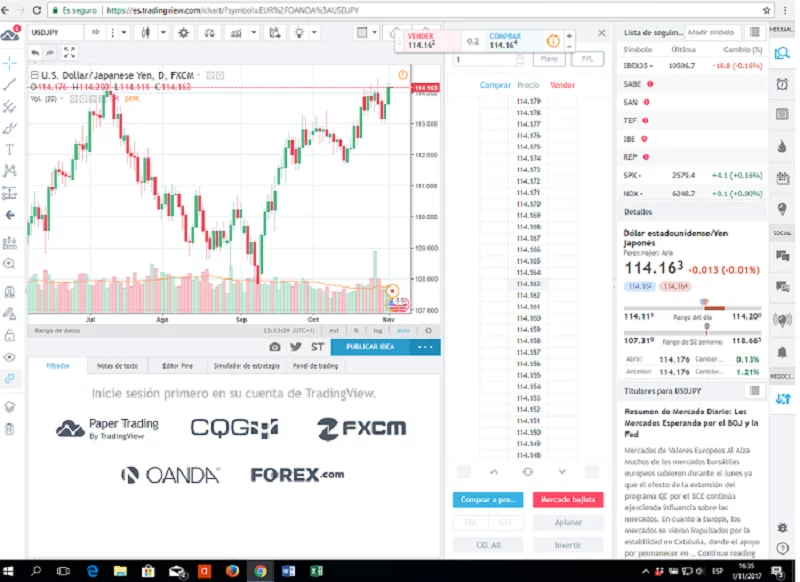Open the hotlist flame icon in right sidebar
800x582 pixels.
pyautogui.click(x=782, y=146)
